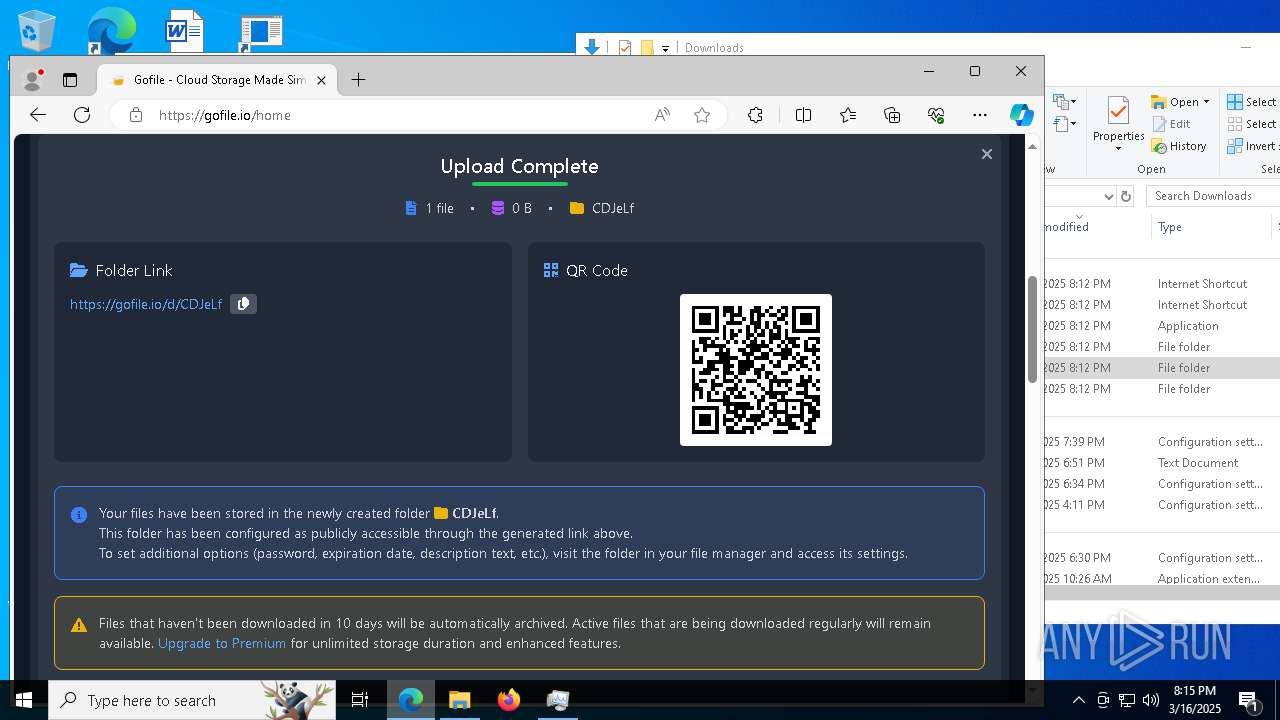Click the Edge profile icon
This screenshot has width=1280, height=720.
(33, 80)
